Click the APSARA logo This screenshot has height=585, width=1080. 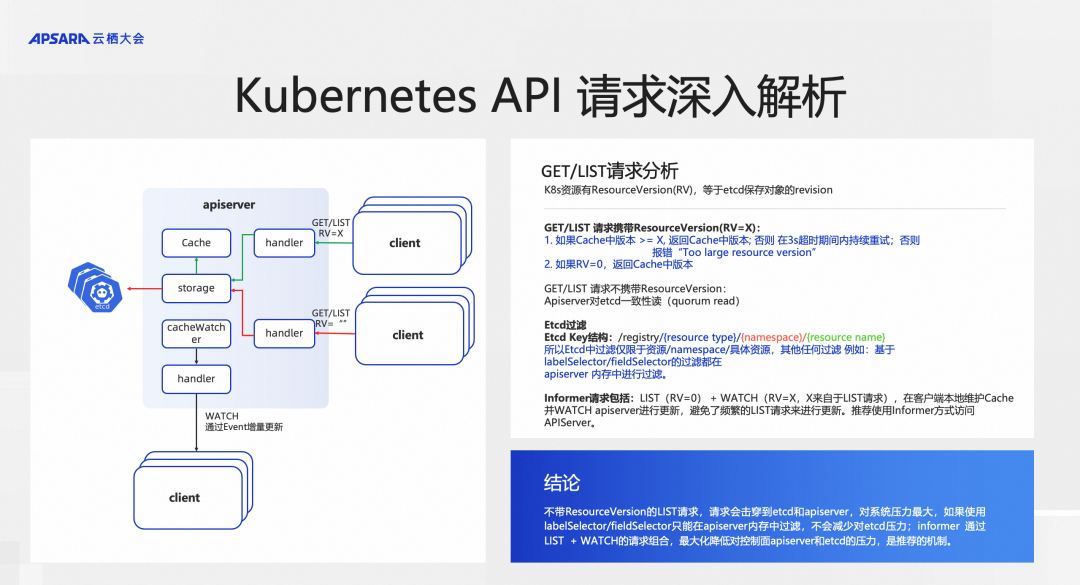[x=86, y=39]
